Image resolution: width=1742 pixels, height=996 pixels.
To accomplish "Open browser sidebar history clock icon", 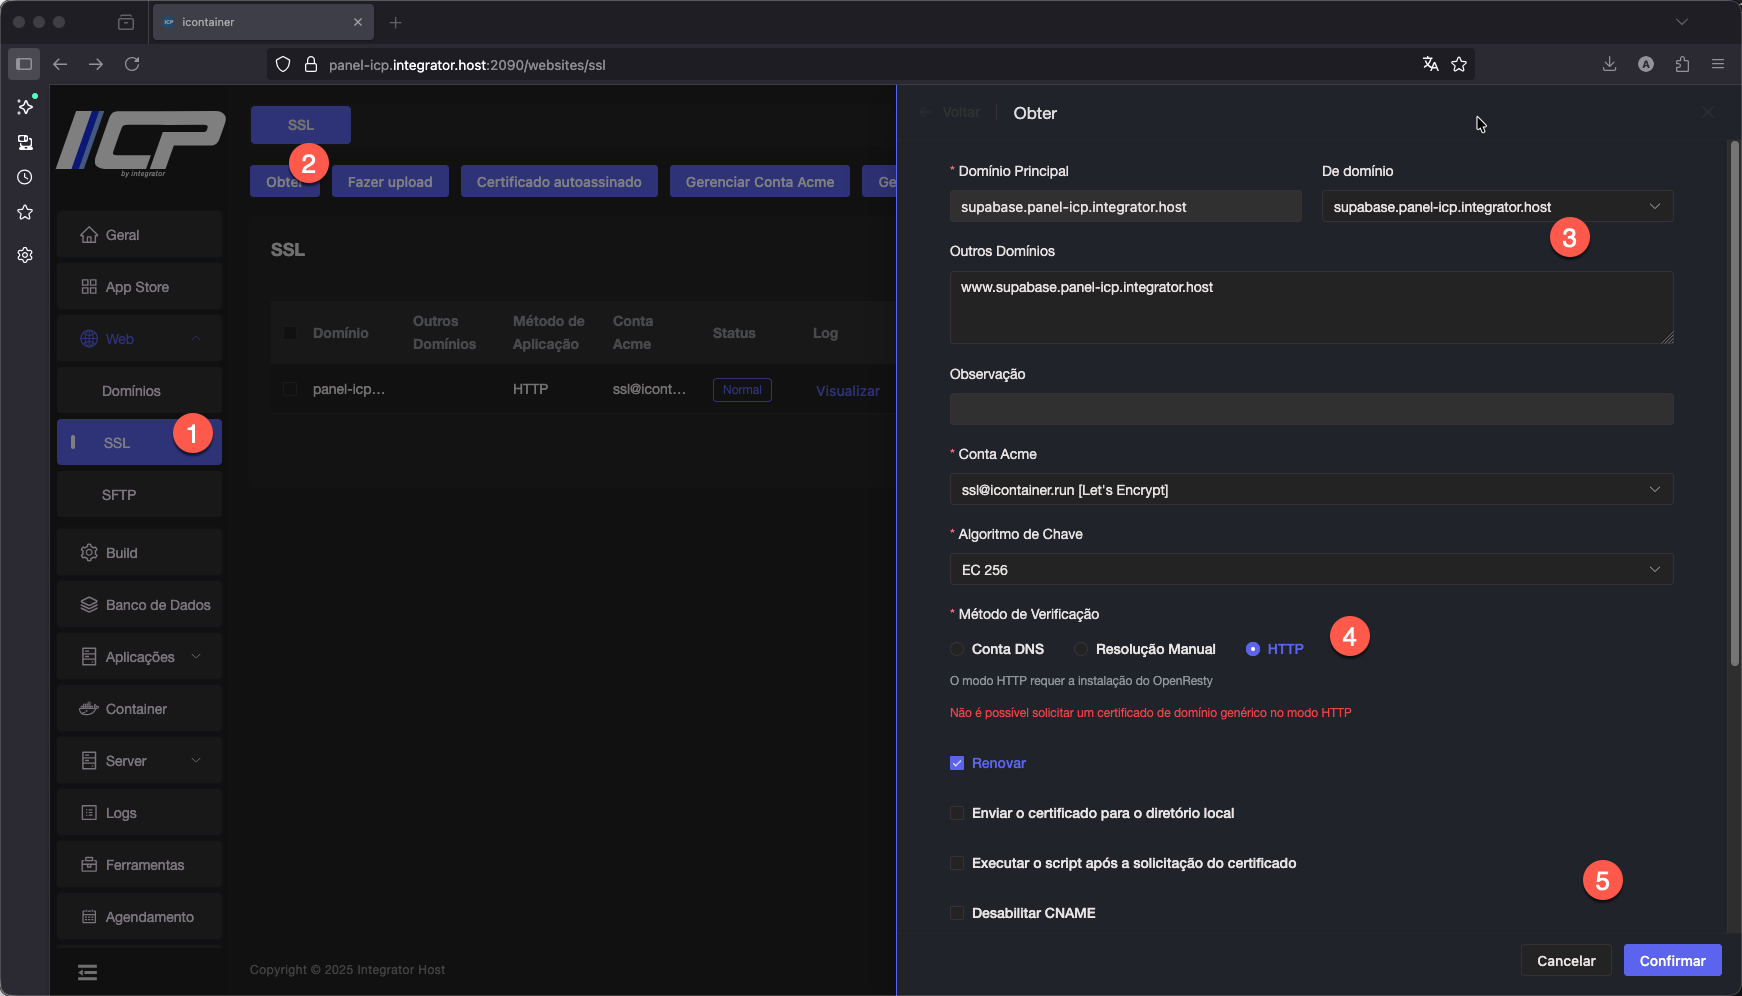I will tap(25, 177).
